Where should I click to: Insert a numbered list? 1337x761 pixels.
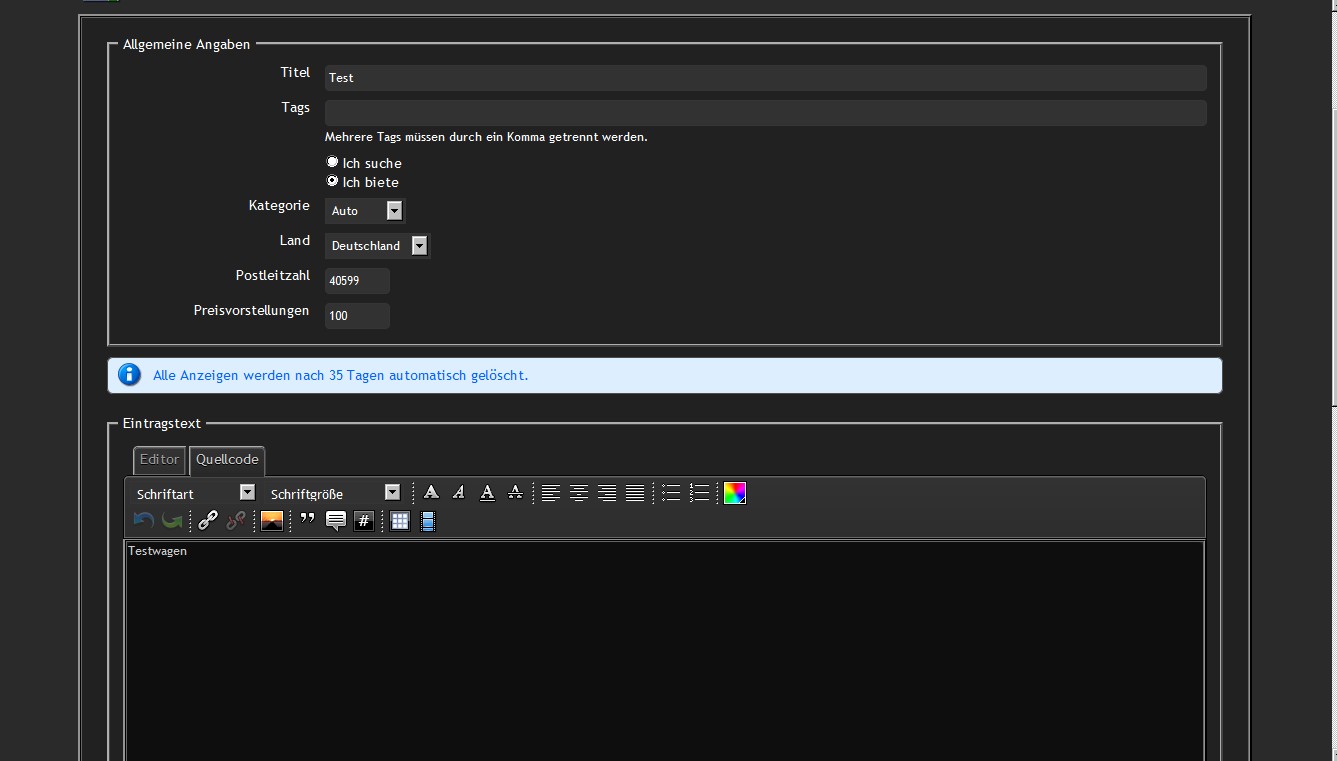click(x=699, y=493)
